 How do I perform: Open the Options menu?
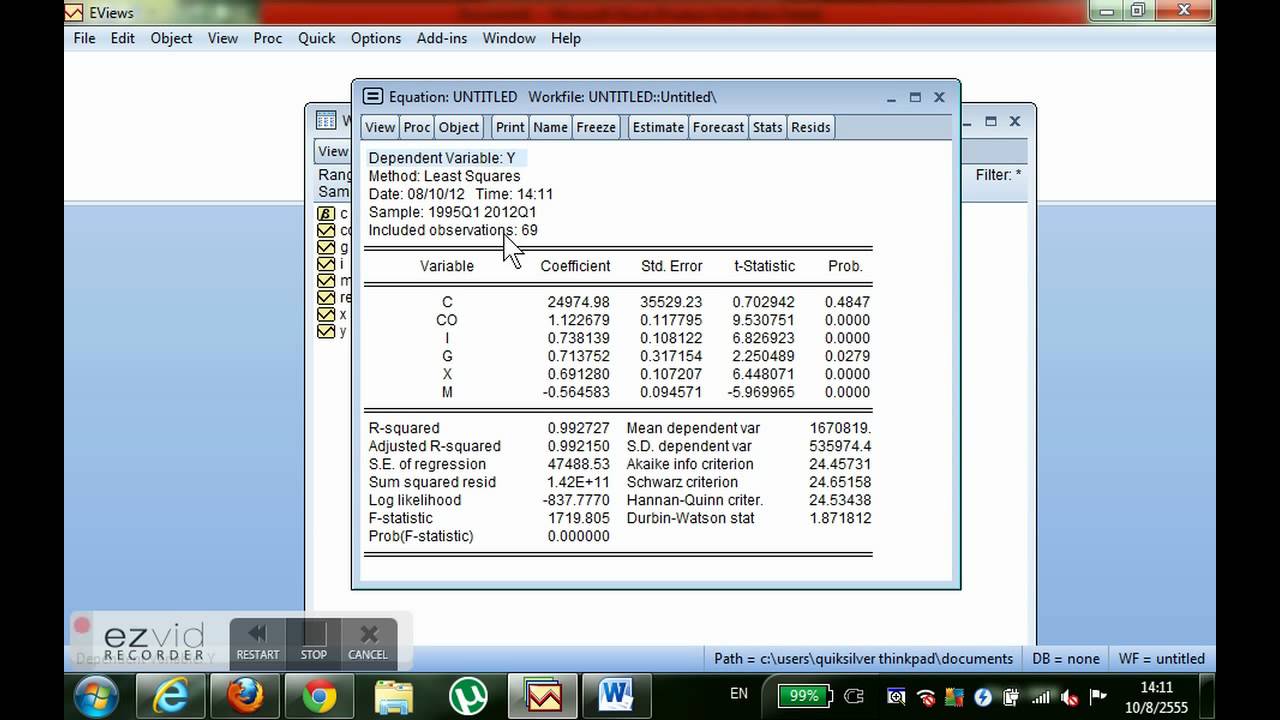point(376,38)
